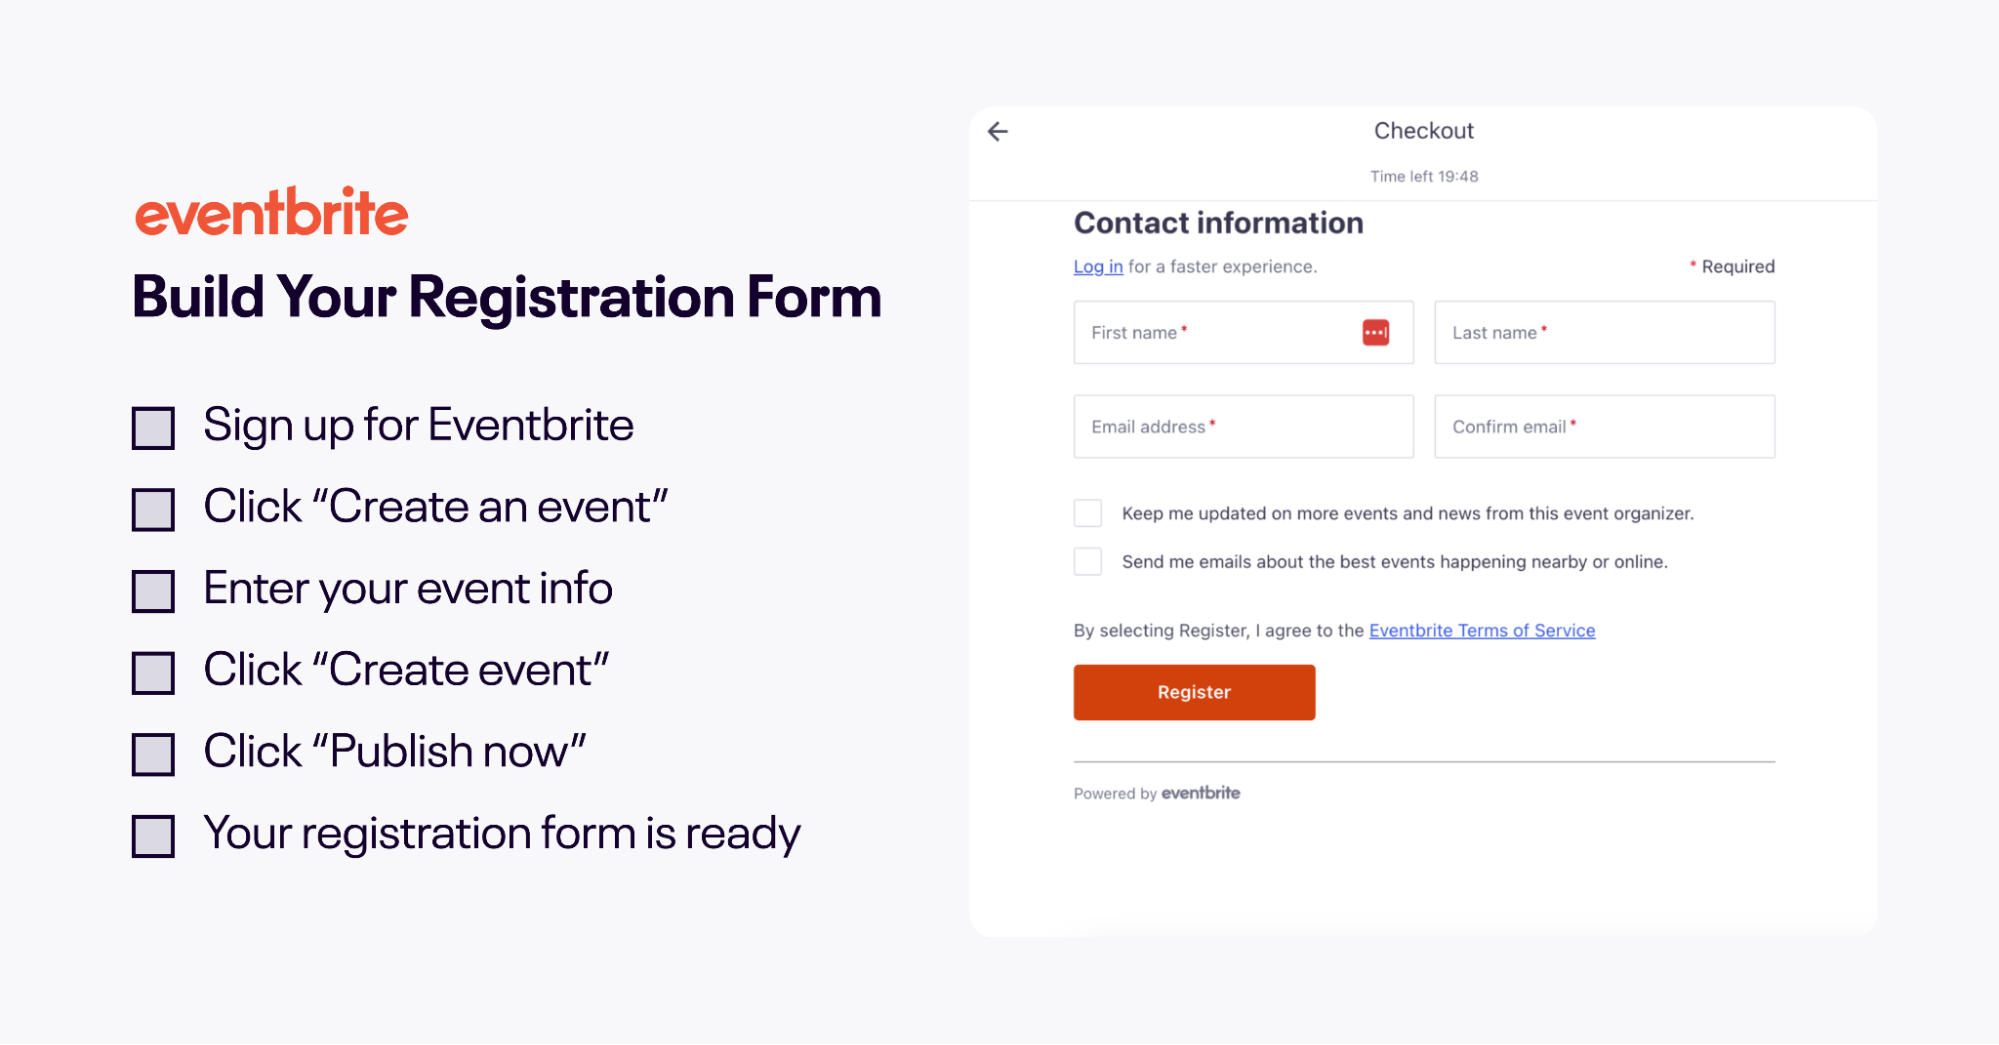Viewport: 1999px width, 1045px height.
Task: Click the 'Time left' countdown timer
Action: click(1423, 177)
